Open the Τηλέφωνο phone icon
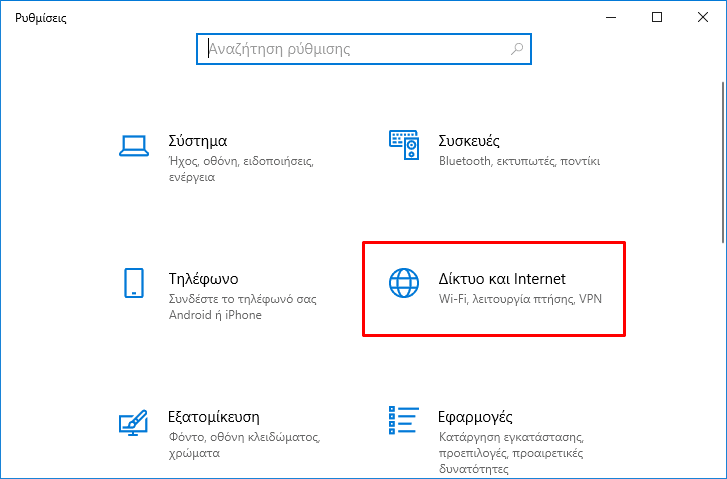The image size is (727, 479). 134,282
